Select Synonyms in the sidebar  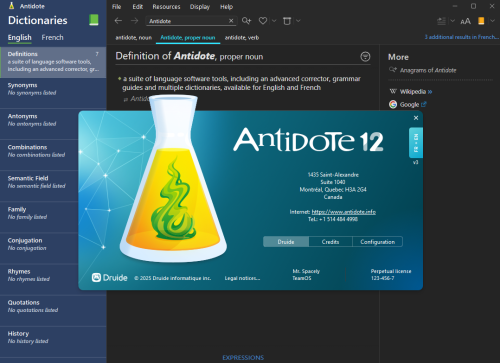point(53,93)
